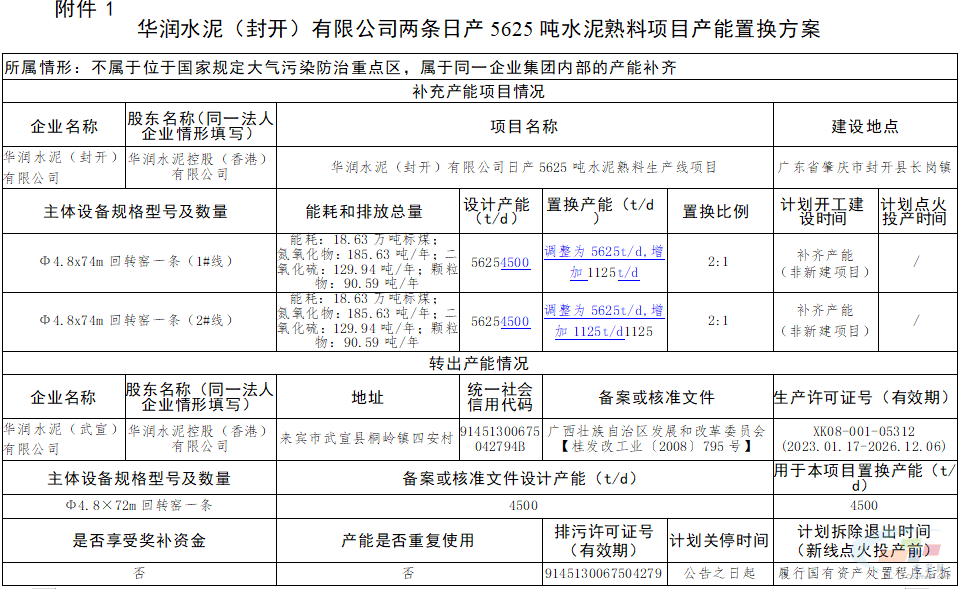Select the 项目名称 column header
Screen dimensions: 960x589
524,127
